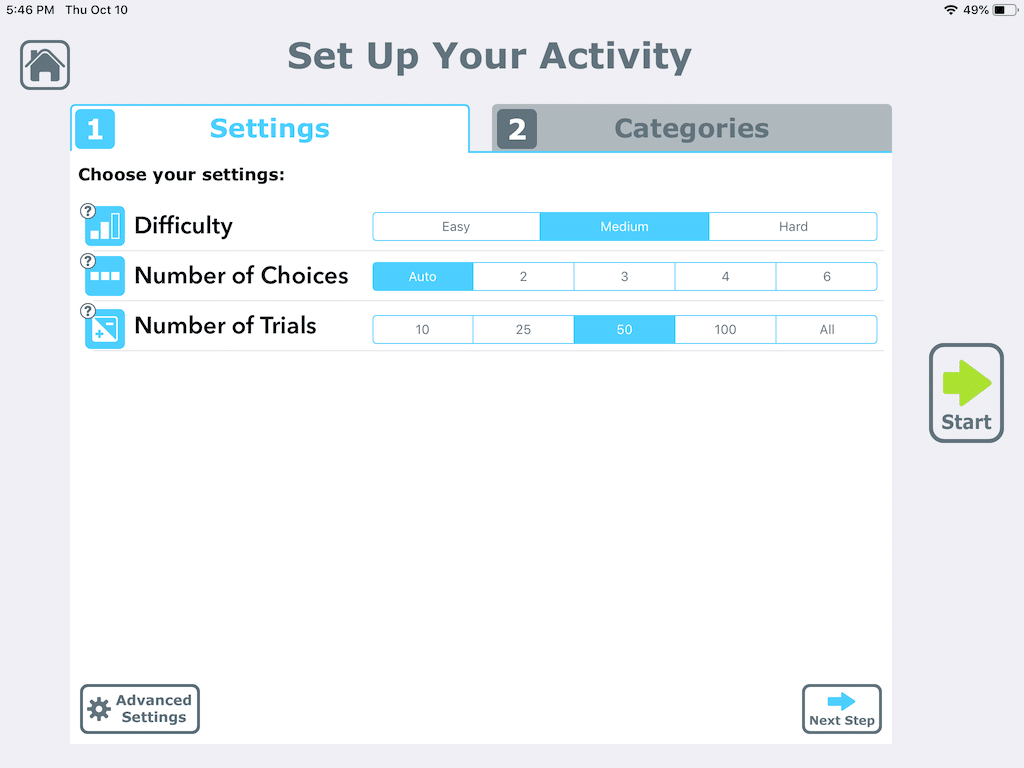Click the Difficulty bar chart icon
The image size is (1024, 768).
103,225
